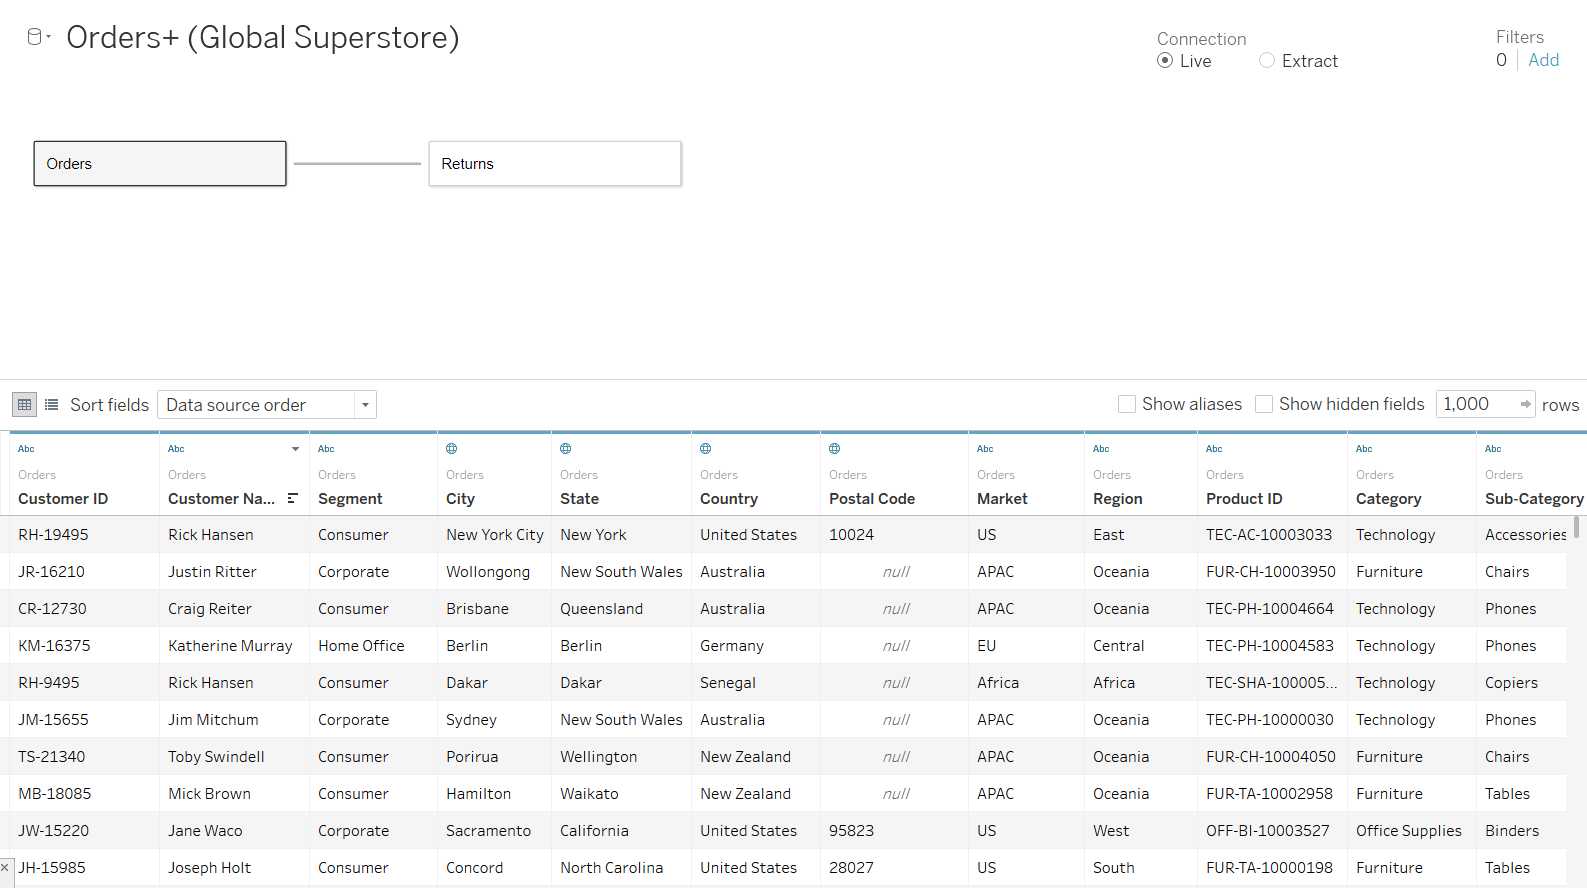Click the globe geographic icon above Postal Code
The image size is (1587, 888).
[835, 449]
